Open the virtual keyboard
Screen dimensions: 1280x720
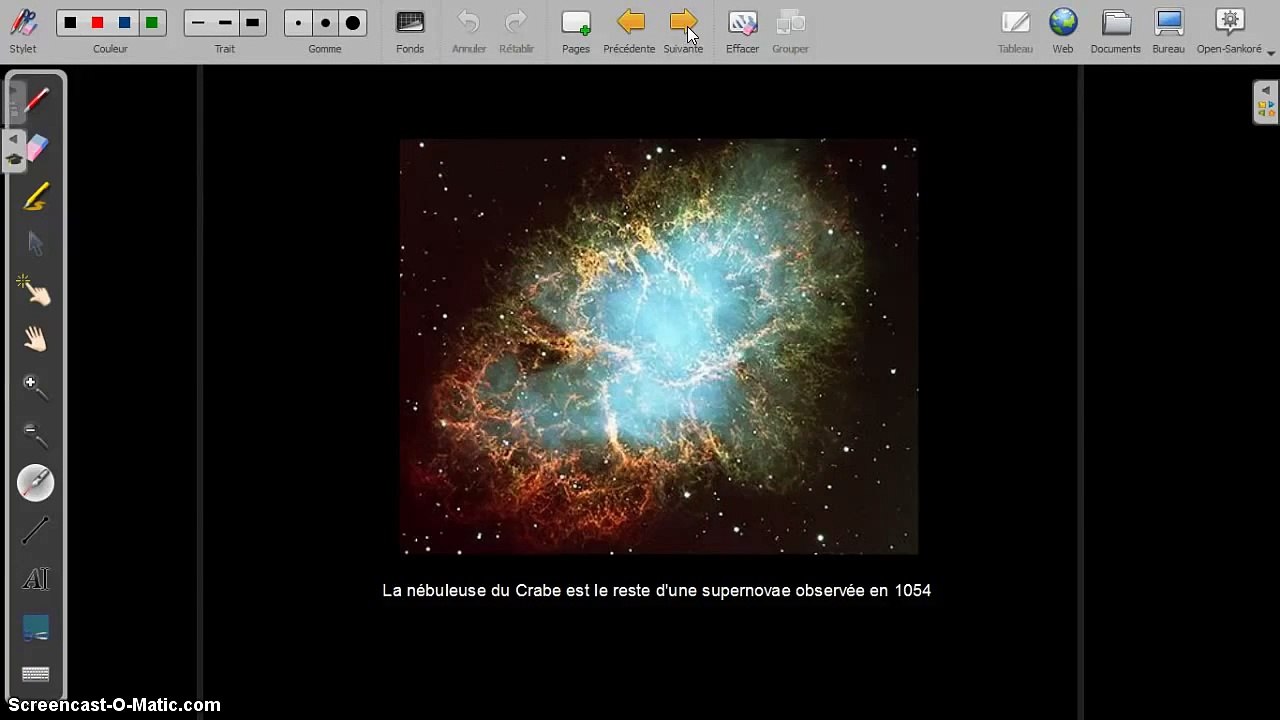(x=36, y=674)
